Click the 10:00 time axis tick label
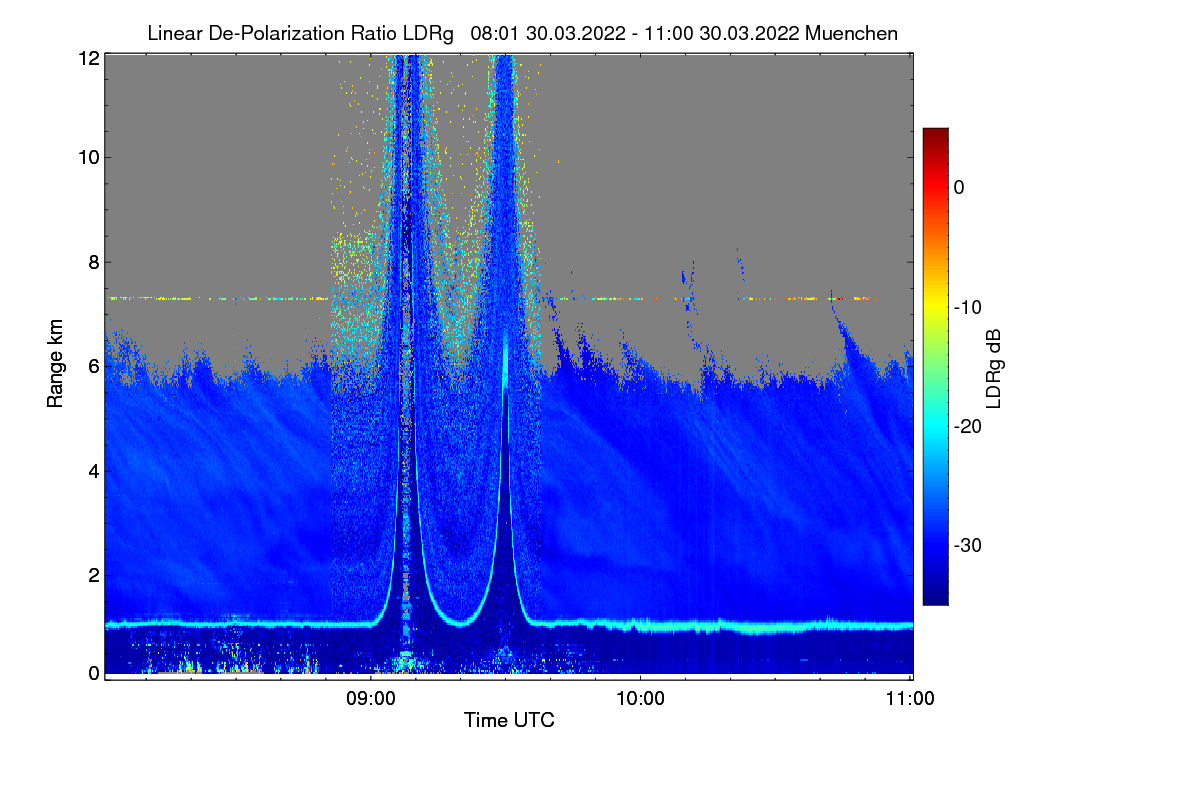 (640, 699)
